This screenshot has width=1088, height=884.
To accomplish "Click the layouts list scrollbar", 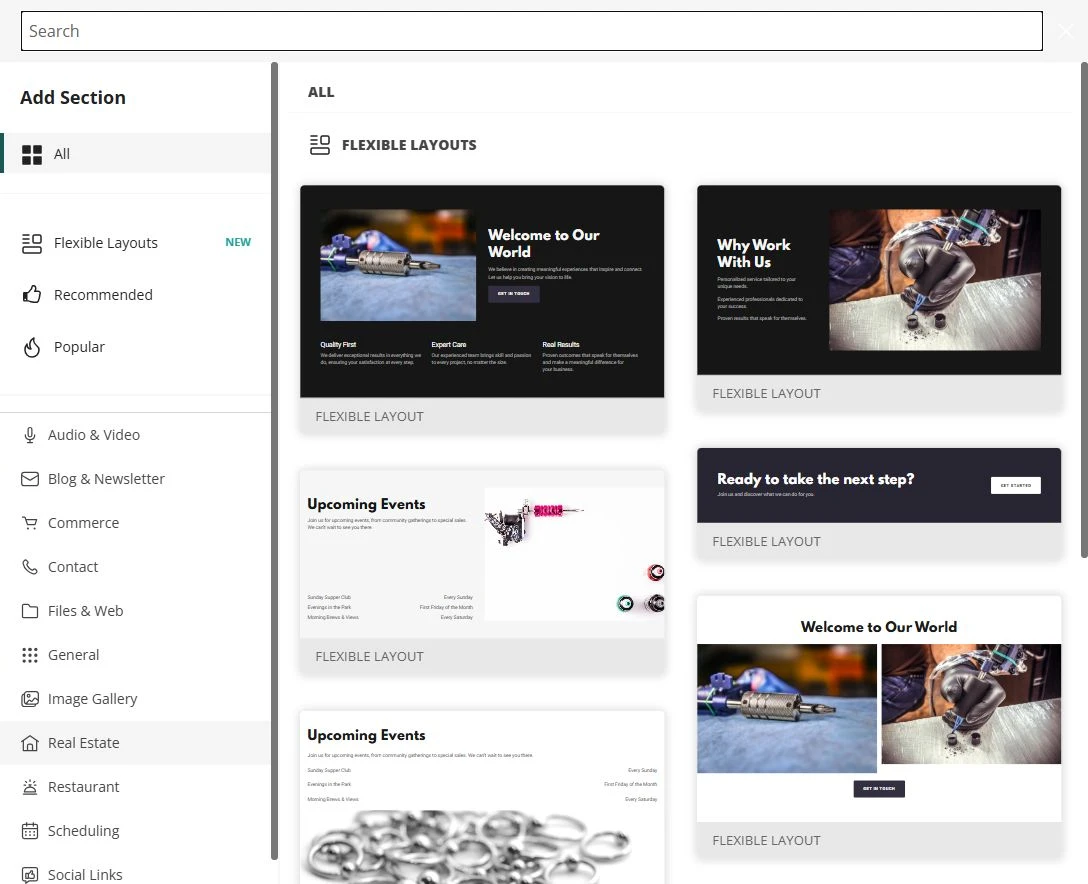I will tap(1084, 310).
